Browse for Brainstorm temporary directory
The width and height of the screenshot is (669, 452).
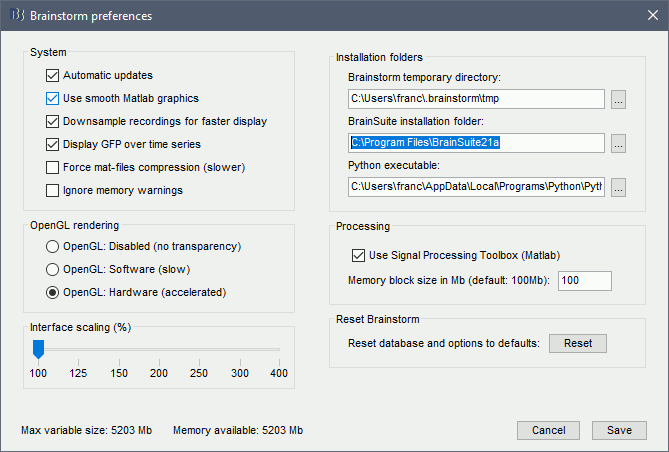click(618, 99)
